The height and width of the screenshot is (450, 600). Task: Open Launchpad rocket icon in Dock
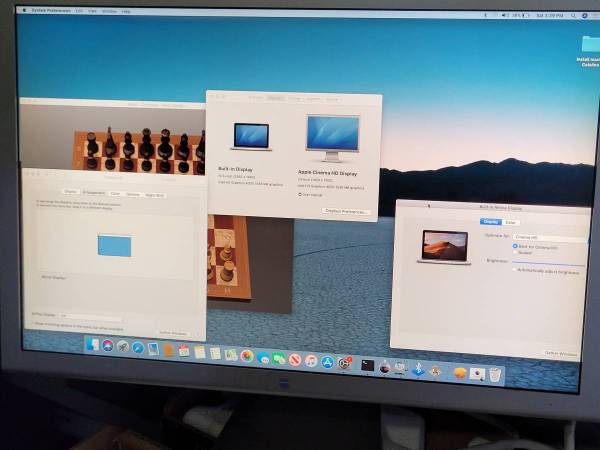123,347
